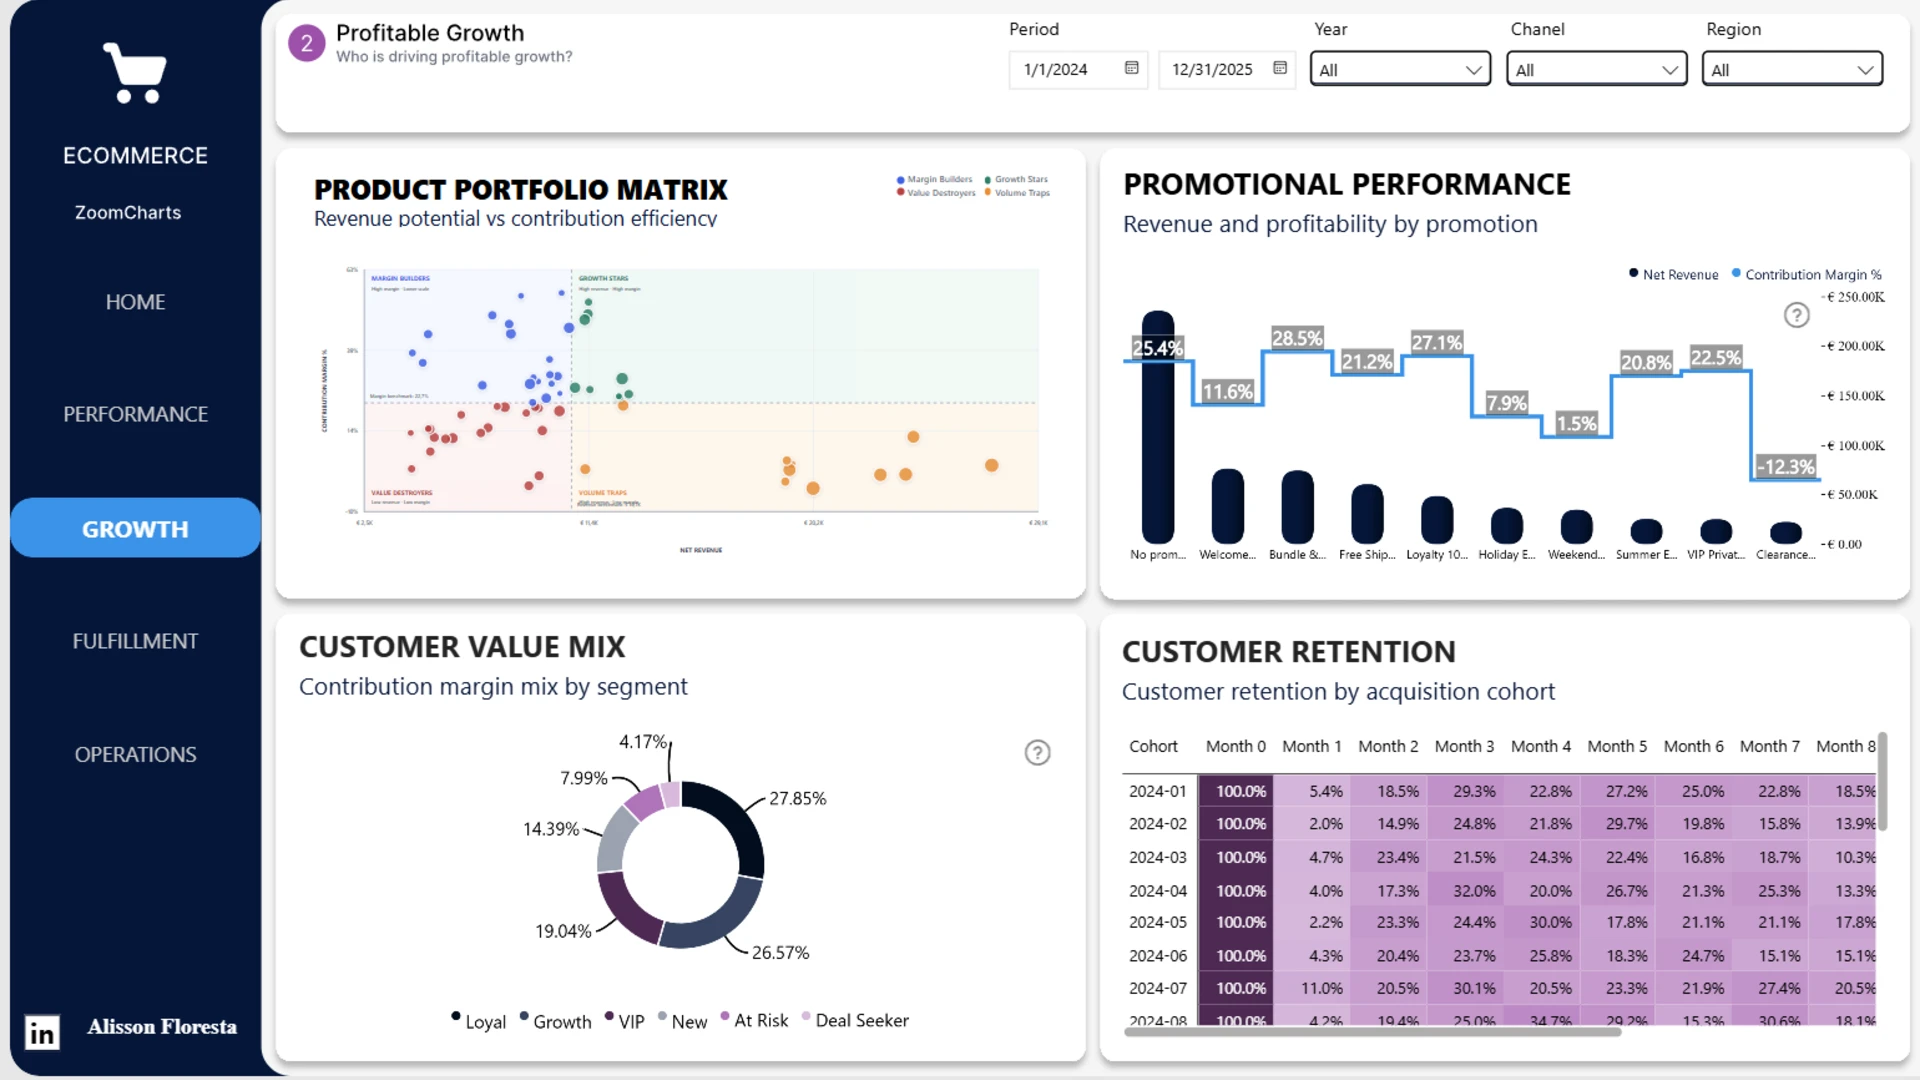The width and height of the screenshot is (1920, 1080).
Task: Click help icon in Customer Value Mix
Action: pyautogui.click(x=1037, y=752)
